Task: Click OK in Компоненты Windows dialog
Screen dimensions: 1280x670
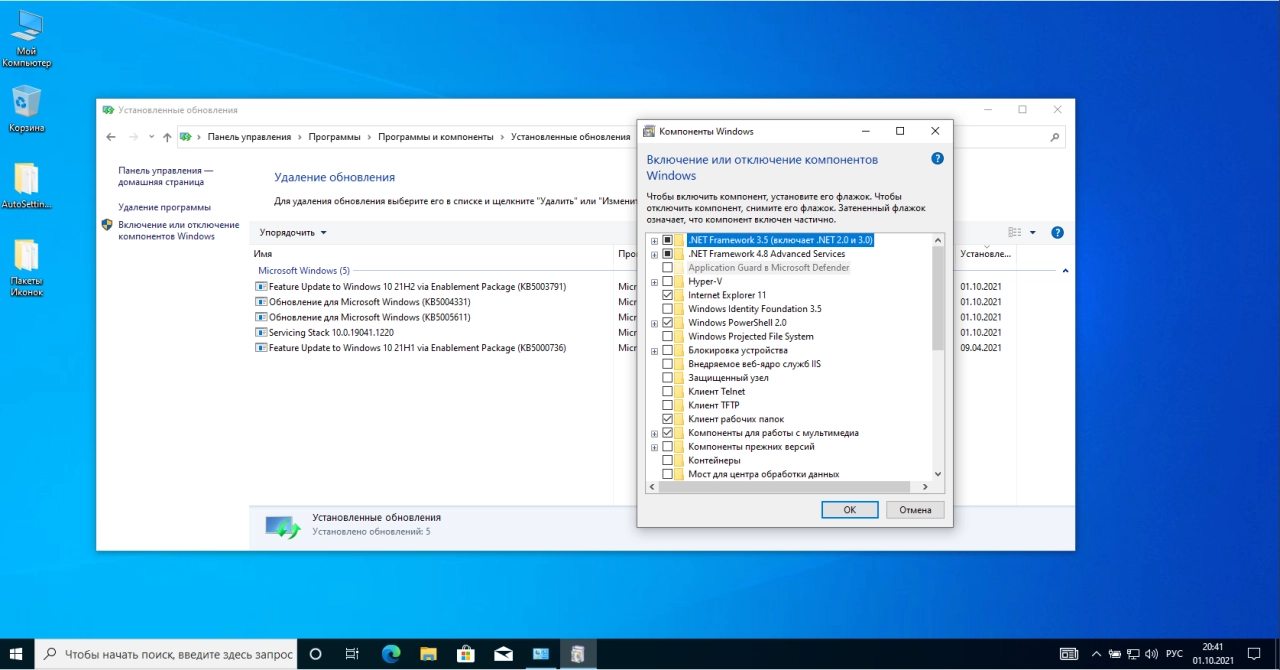Action: click(x=849, y=510)
